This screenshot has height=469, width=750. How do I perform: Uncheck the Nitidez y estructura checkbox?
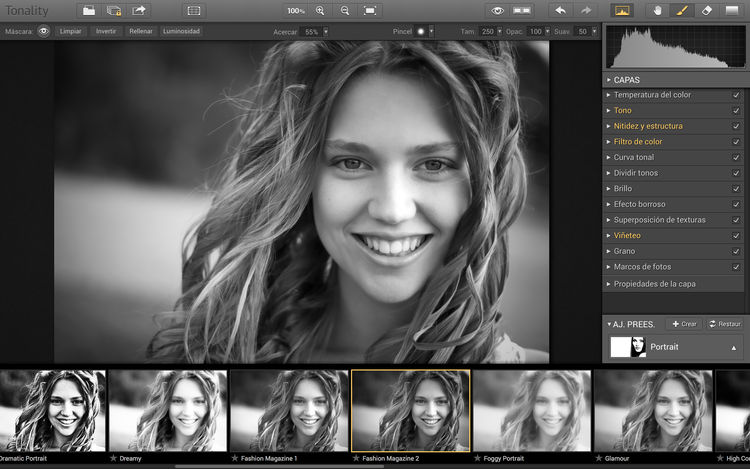pyautogui.click(x=736, y=126)
